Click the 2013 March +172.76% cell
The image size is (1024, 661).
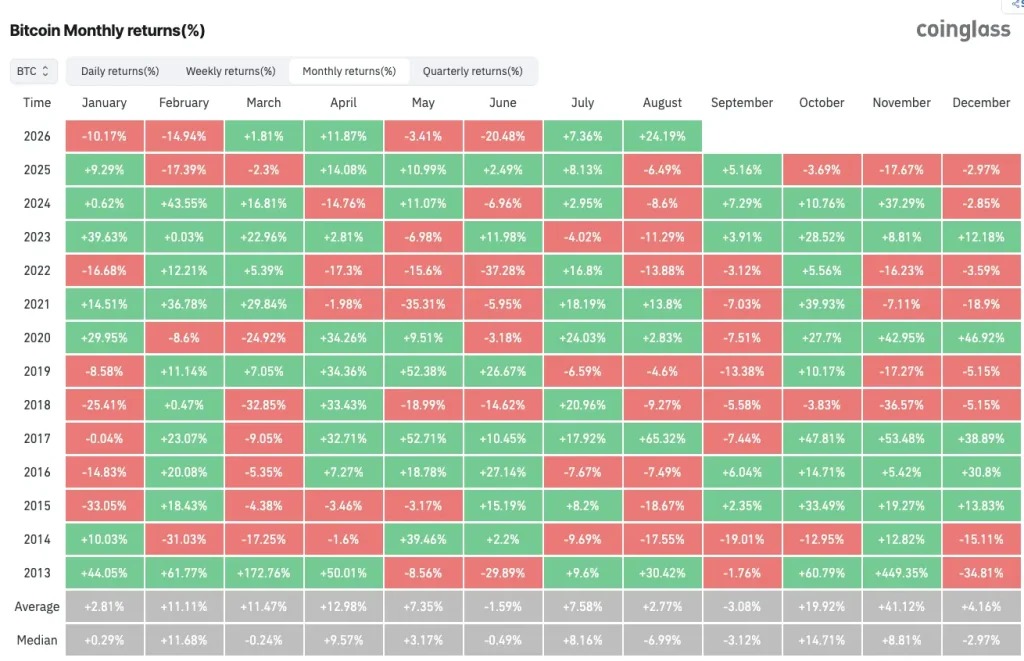[264, 573]
